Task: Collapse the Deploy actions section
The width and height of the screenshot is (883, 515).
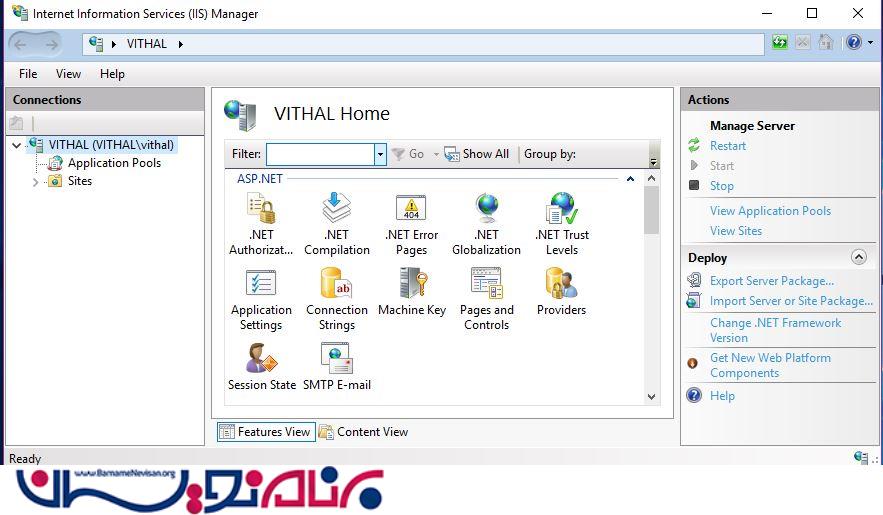Action: pos(858,257)
